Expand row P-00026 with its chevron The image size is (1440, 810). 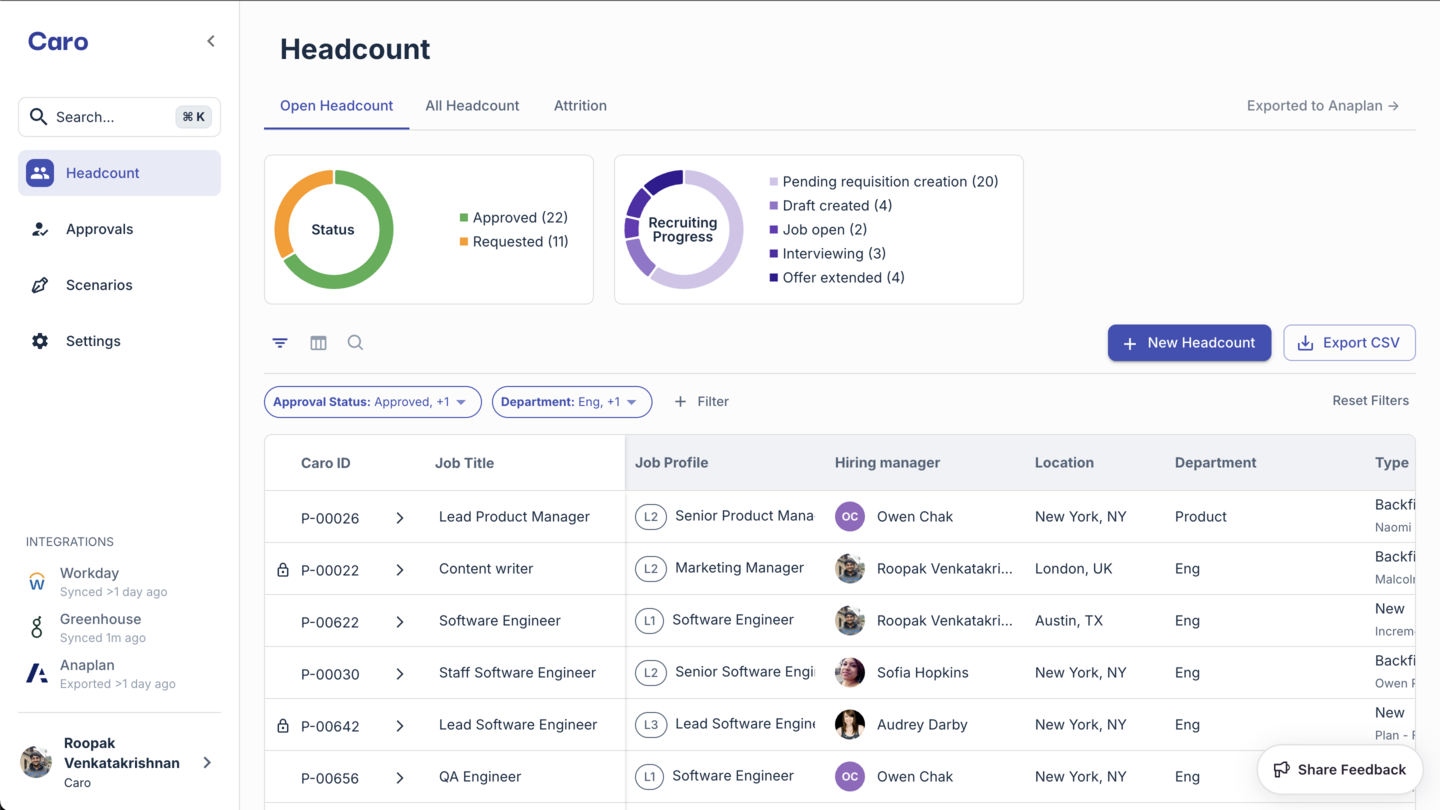pos(400,518)
